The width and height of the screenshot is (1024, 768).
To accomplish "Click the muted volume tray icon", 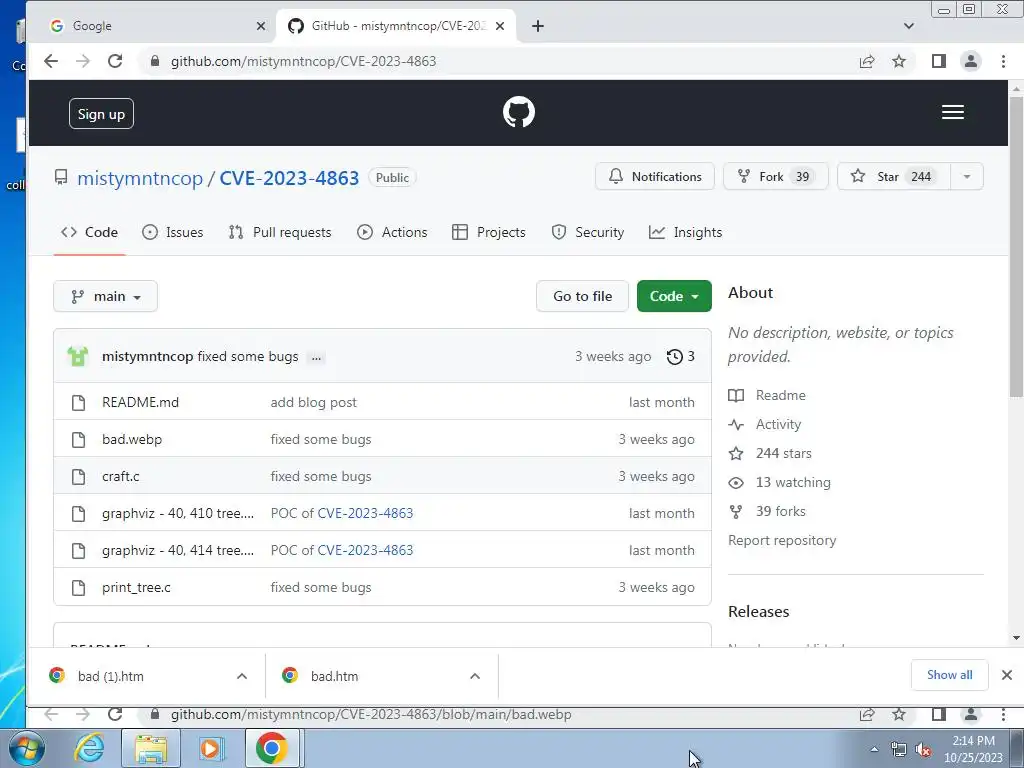I will pos(922,750).
